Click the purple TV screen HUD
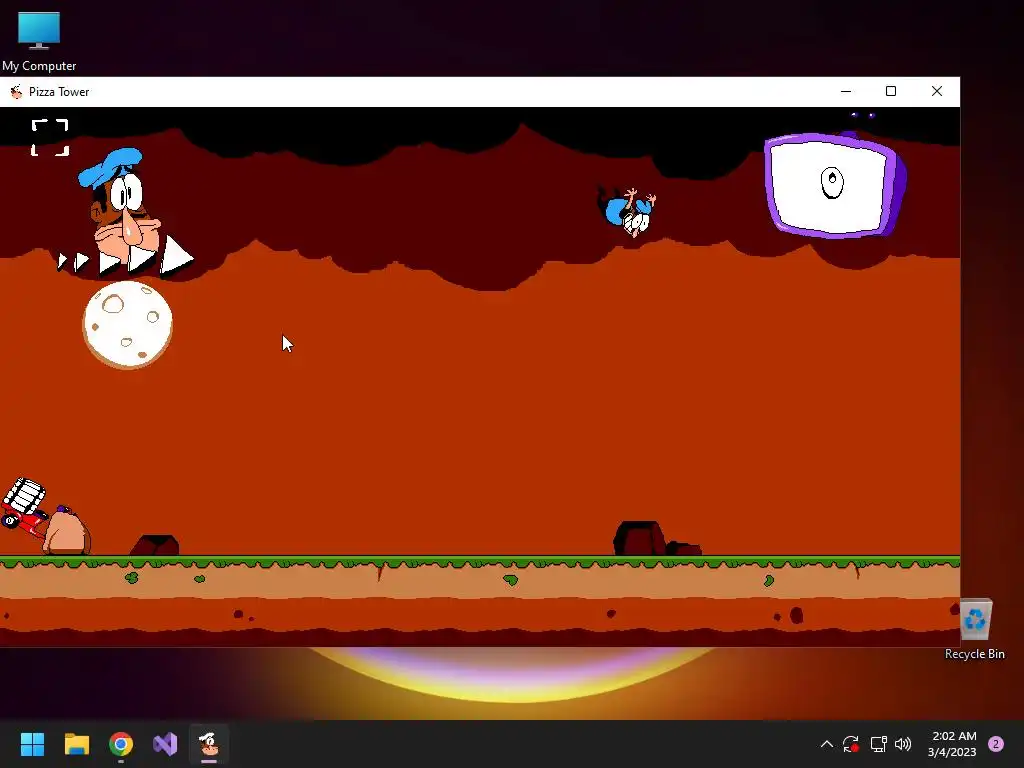Image resolution: width=1024 pixels, height=768 pixels. (x=835, y=184)
